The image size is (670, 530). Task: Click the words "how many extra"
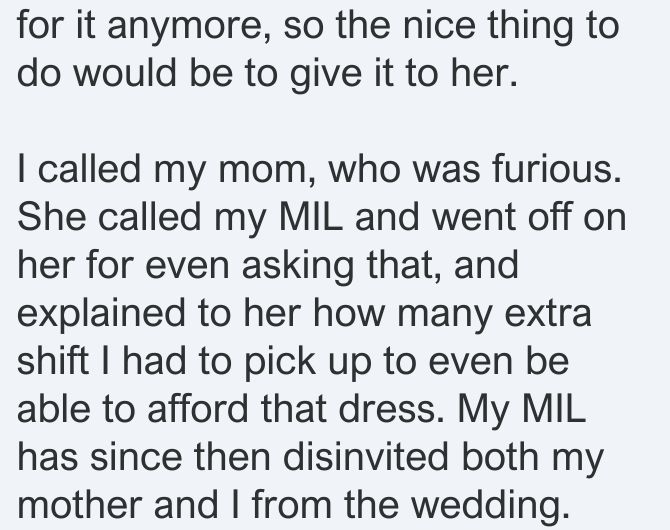coord(453,315)
